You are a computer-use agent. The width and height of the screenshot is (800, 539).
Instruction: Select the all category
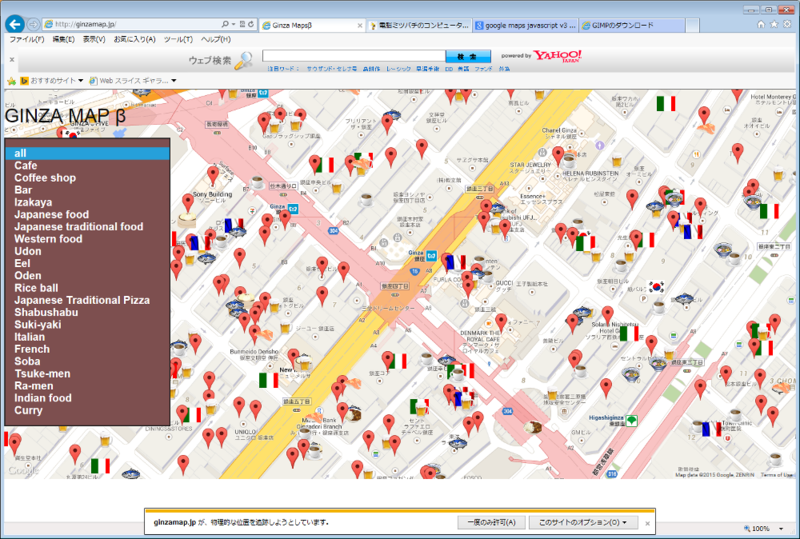[87, 153]
